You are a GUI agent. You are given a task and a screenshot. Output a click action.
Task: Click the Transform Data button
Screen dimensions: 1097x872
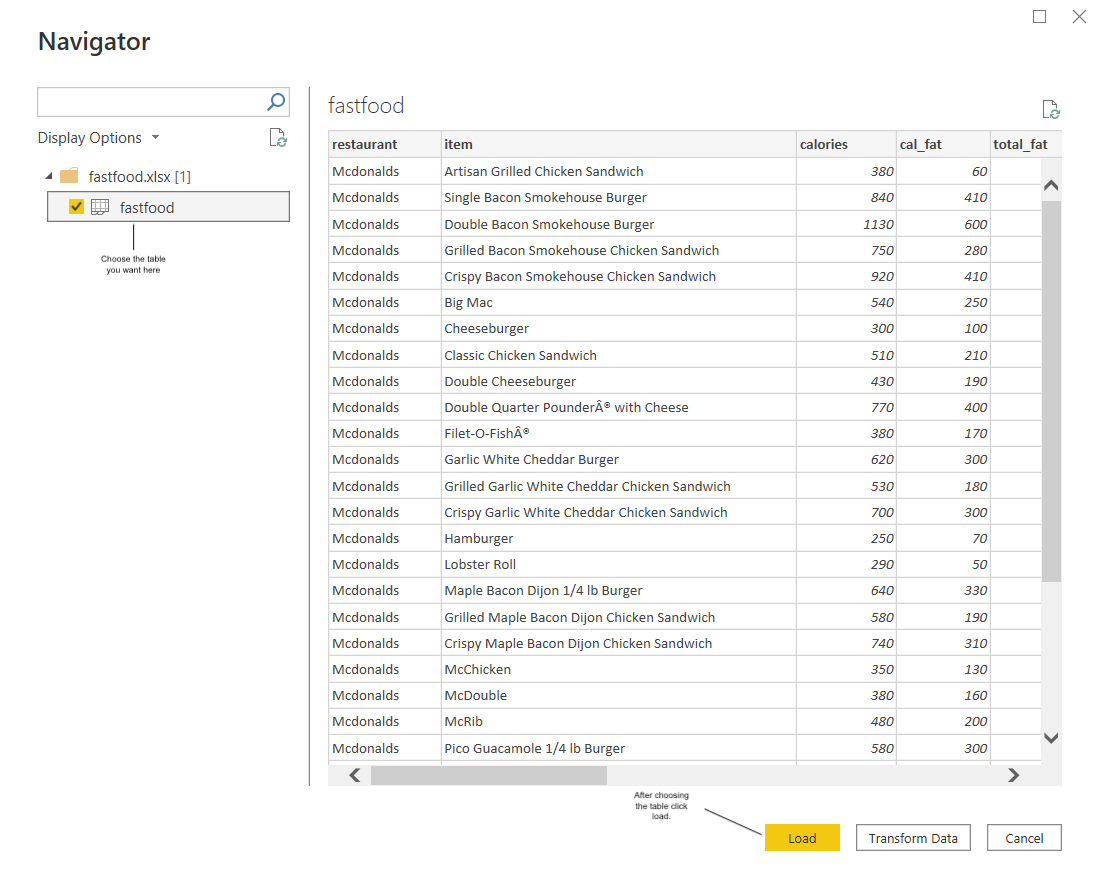pyautogui.click(x=913, y=838)
